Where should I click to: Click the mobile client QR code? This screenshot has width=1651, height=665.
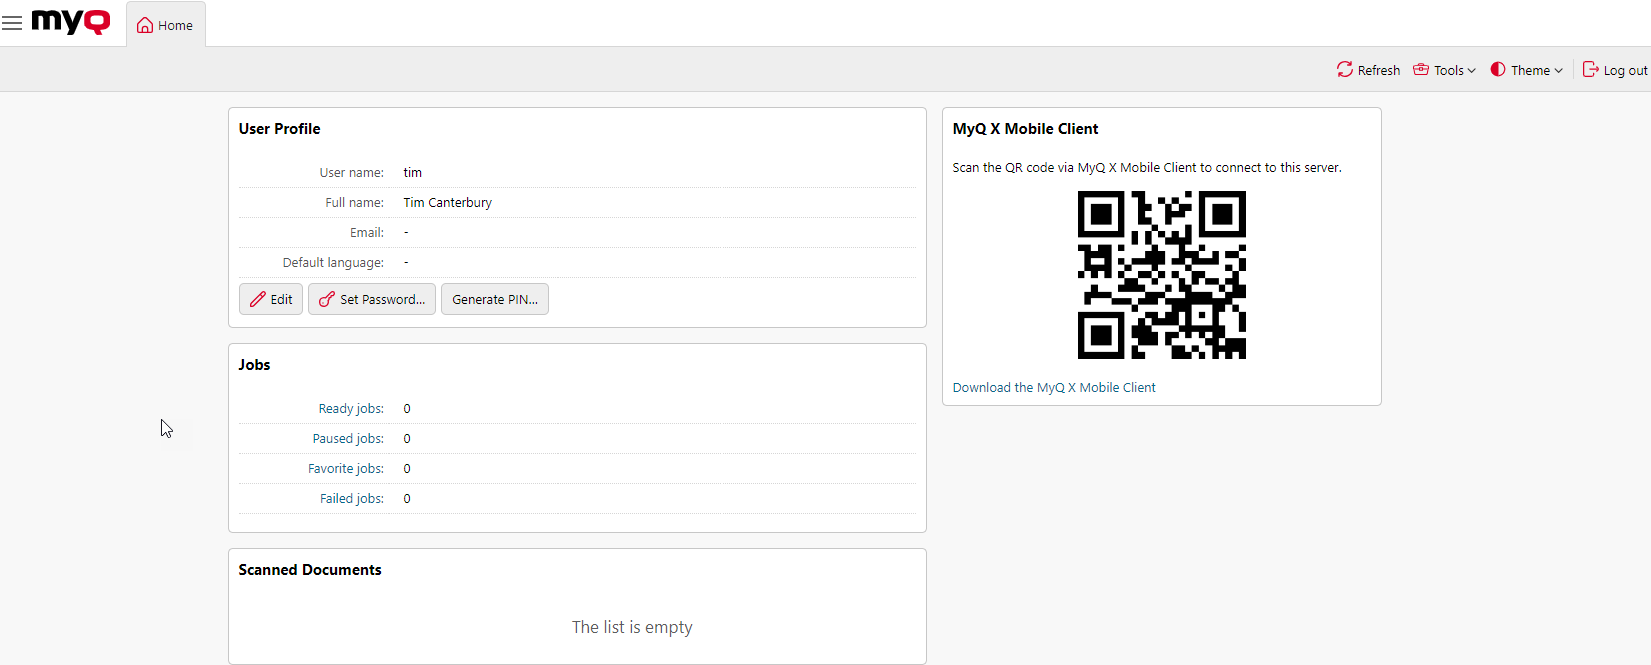pos(1161,275)
